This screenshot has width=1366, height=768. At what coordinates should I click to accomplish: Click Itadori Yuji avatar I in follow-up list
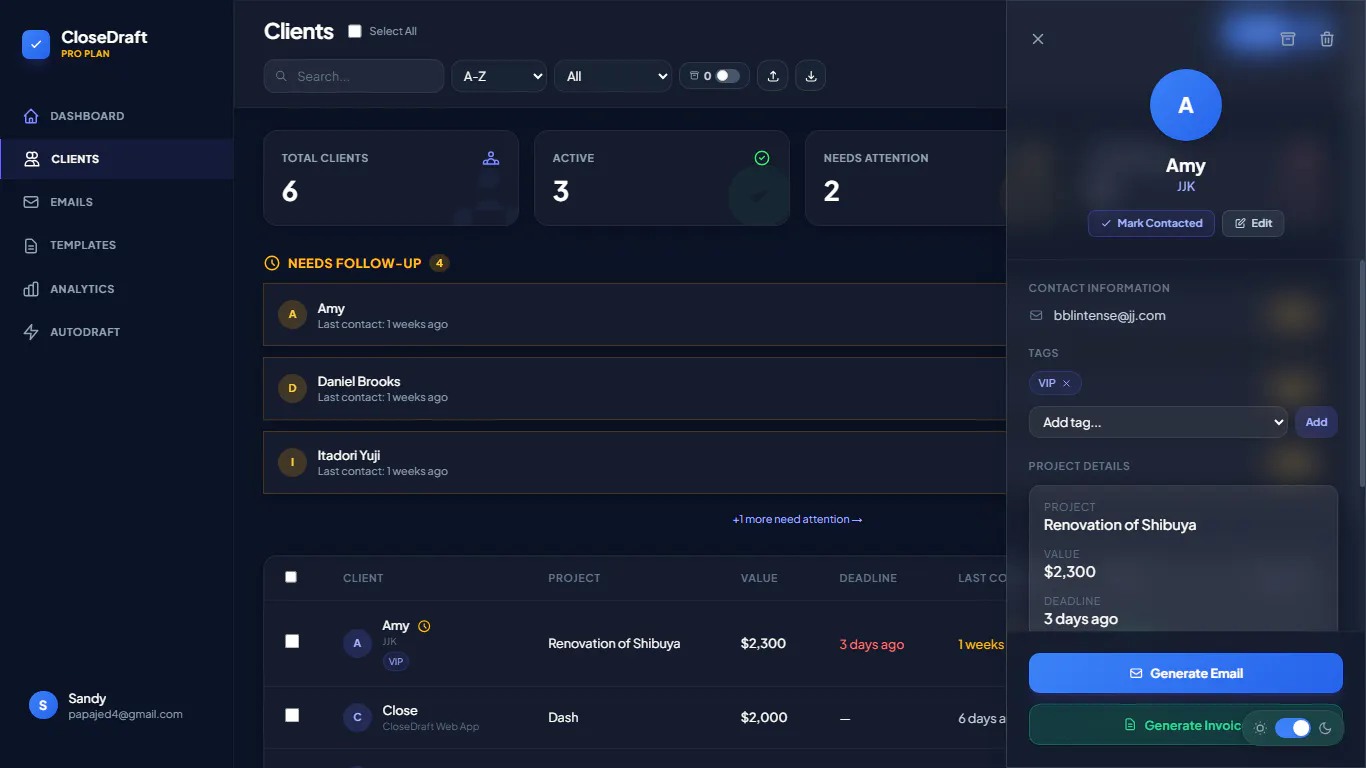tap(292, 462)
